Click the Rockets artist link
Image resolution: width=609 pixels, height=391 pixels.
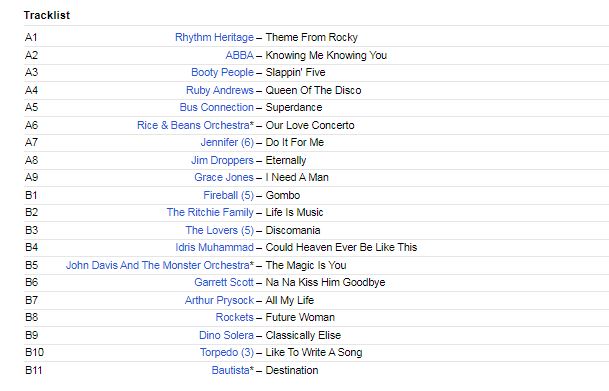point(235,317)
